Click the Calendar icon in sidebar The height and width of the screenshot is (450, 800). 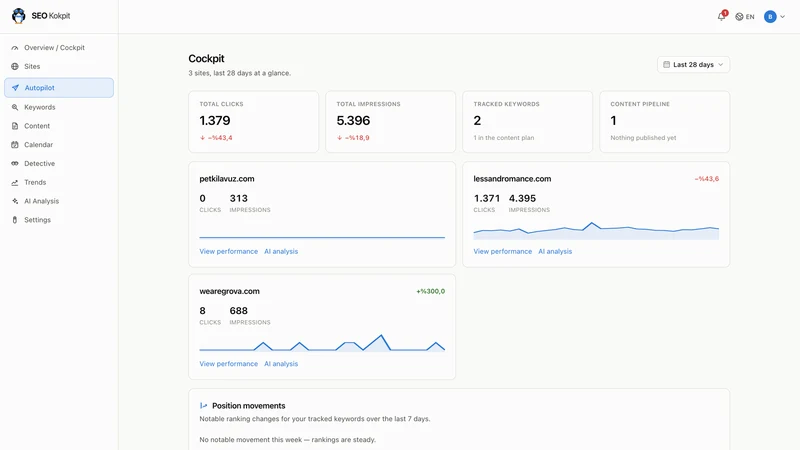[15, 145]
